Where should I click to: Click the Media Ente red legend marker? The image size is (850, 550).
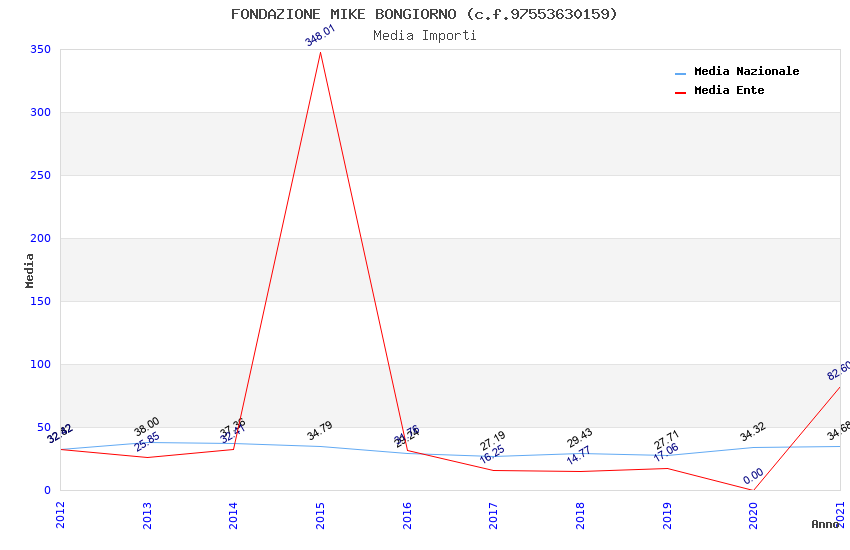tap(680, 93)
